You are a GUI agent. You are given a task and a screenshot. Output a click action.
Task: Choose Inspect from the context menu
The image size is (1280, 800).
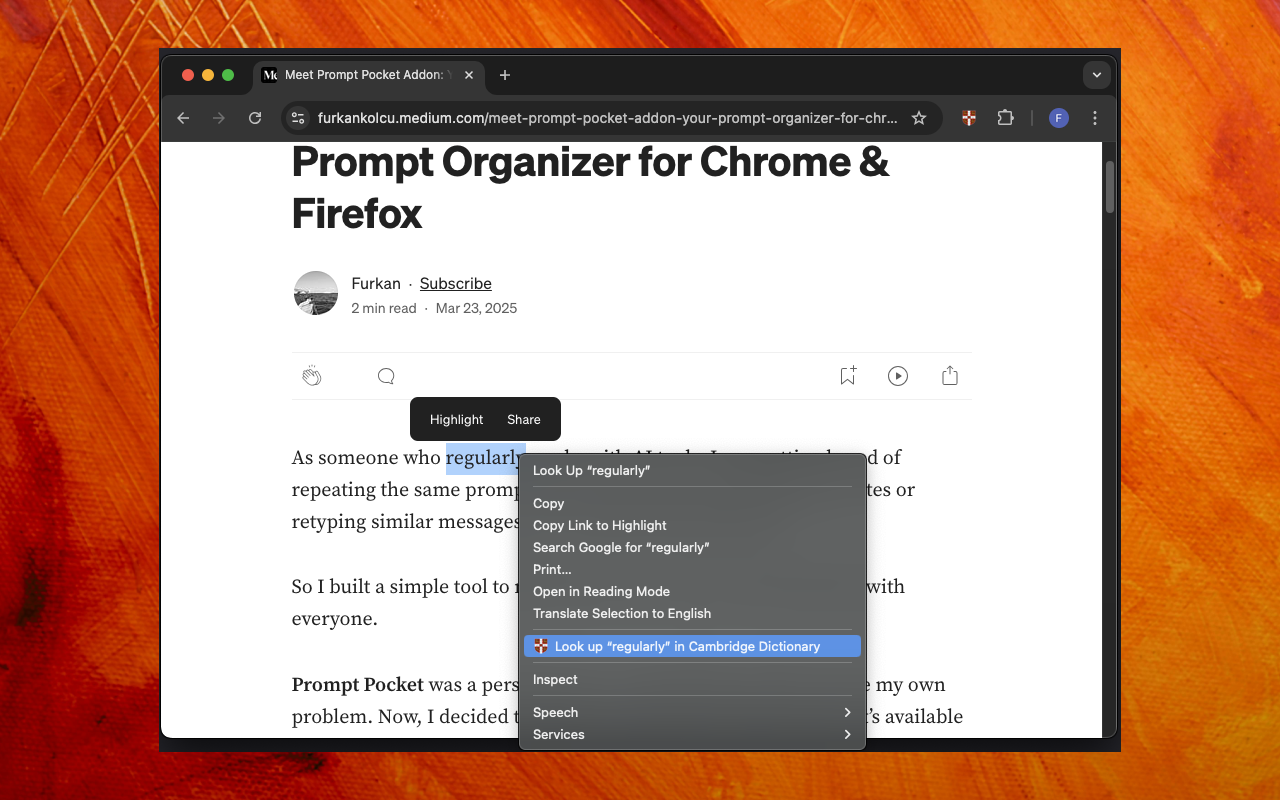692,679
